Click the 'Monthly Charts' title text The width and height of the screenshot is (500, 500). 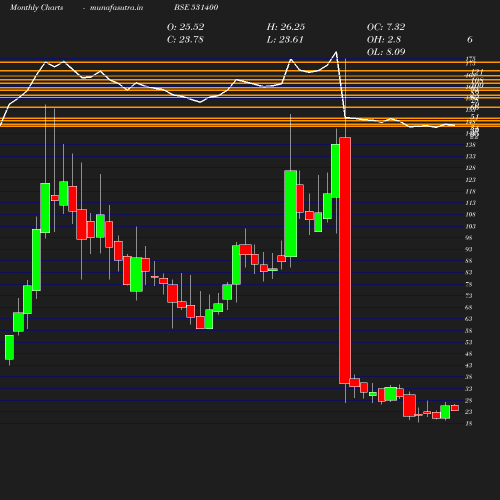pos(36,7)
